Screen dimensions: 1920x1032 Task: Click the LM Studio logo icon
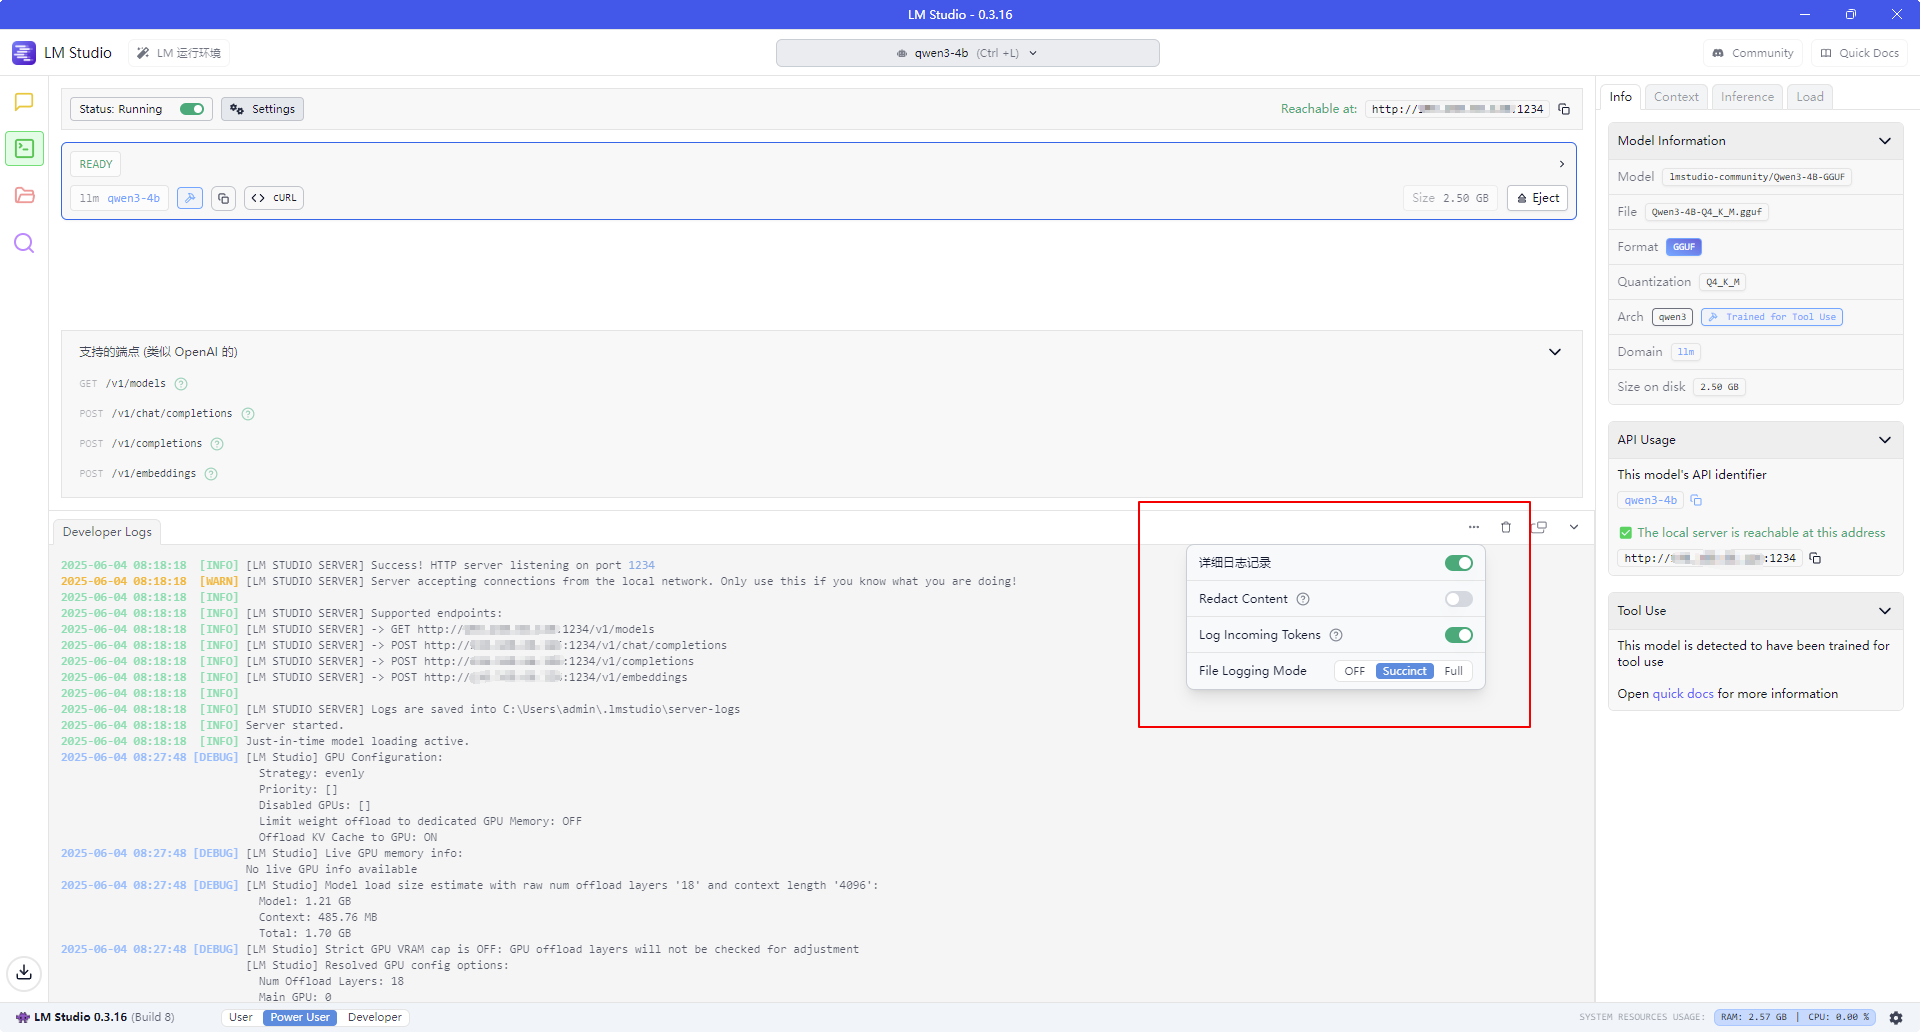[24, 53]
